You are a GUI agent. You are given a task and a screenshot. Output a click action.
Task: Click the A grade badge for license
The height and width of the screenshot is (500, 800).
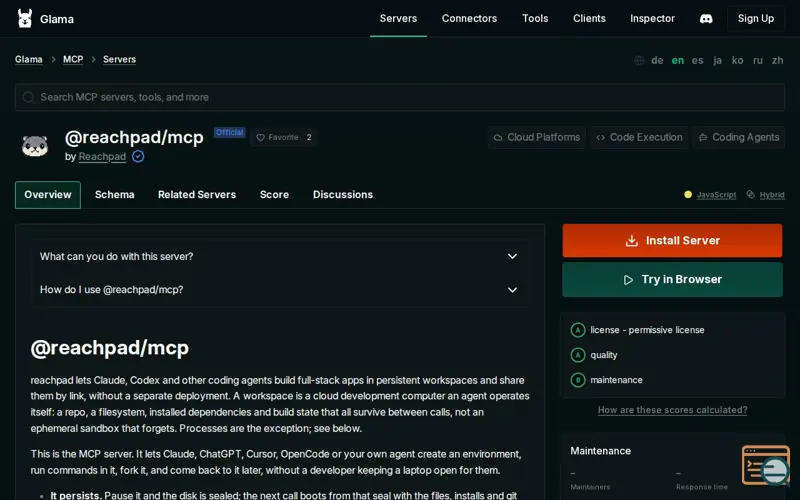578,330
